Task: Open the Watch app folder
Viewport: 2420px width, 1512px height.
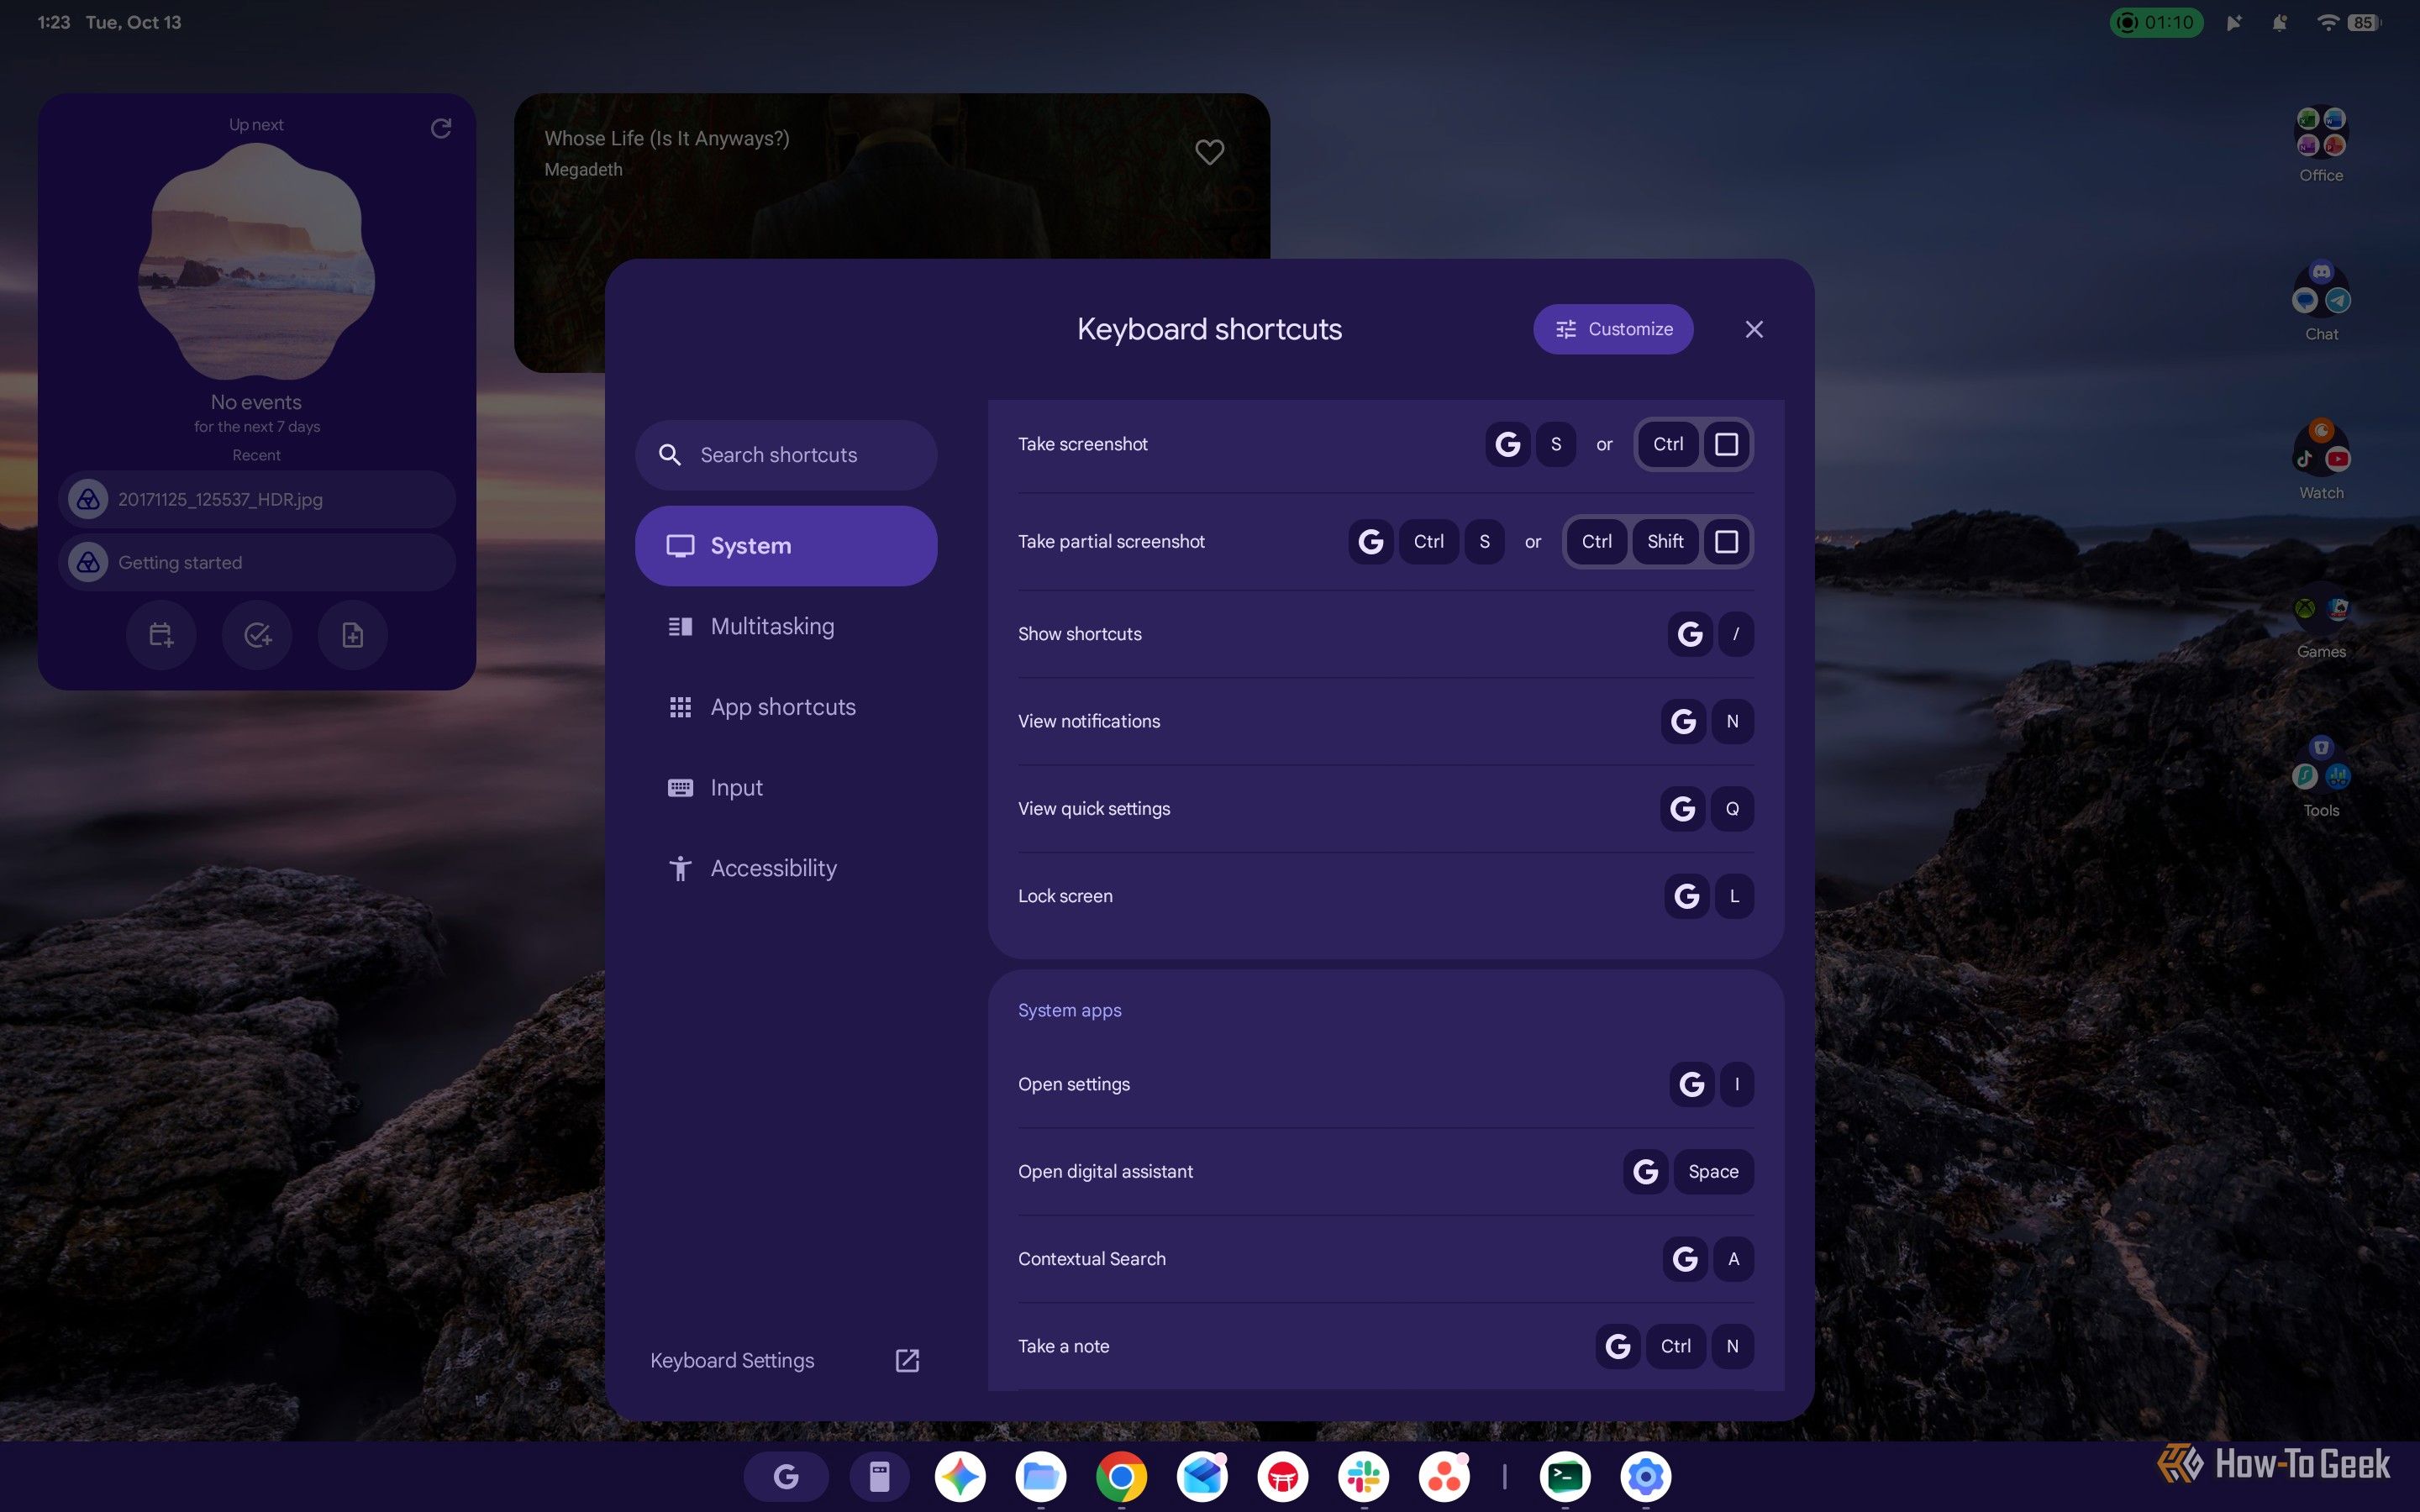Action: (2321, 460)
